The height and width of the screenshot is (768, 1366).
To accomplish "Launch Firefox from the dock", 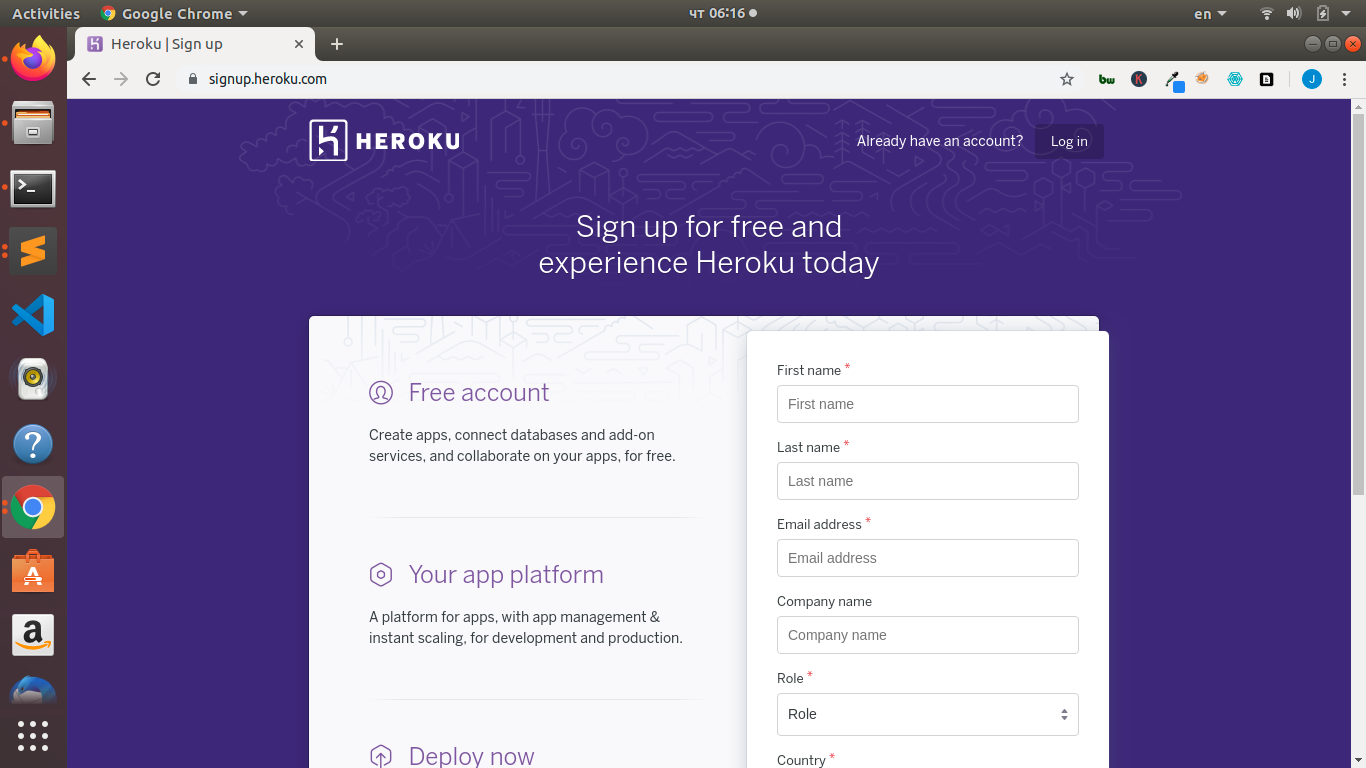I will 33,60.
